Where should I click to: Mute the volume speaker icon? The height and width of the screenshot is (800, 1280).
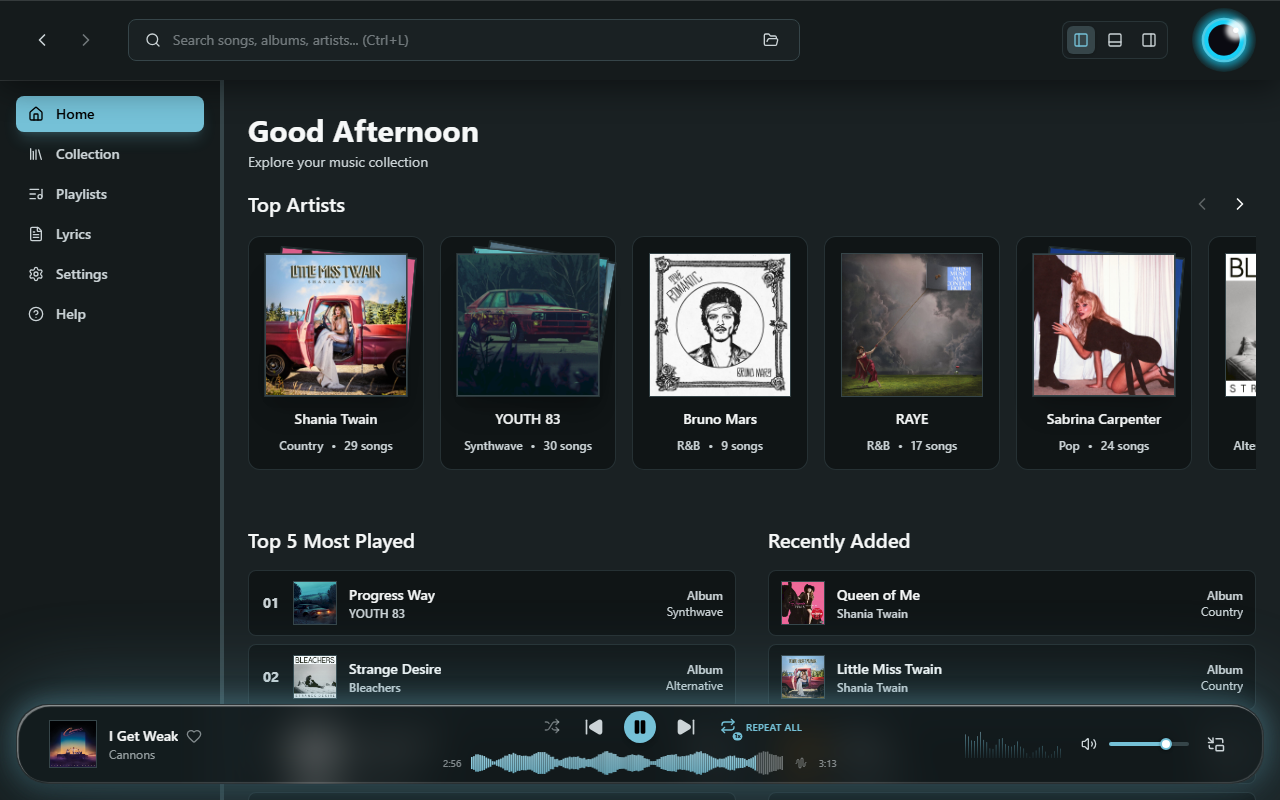click(x=1089, y=744)
